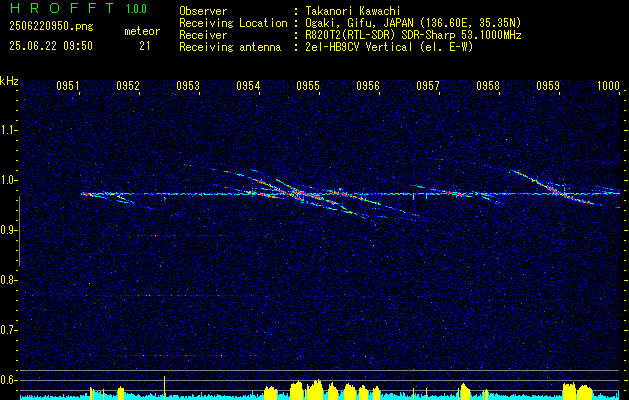Screen dimensions: 629x400
Task: Click the Receiver field label
Action: 203,35
